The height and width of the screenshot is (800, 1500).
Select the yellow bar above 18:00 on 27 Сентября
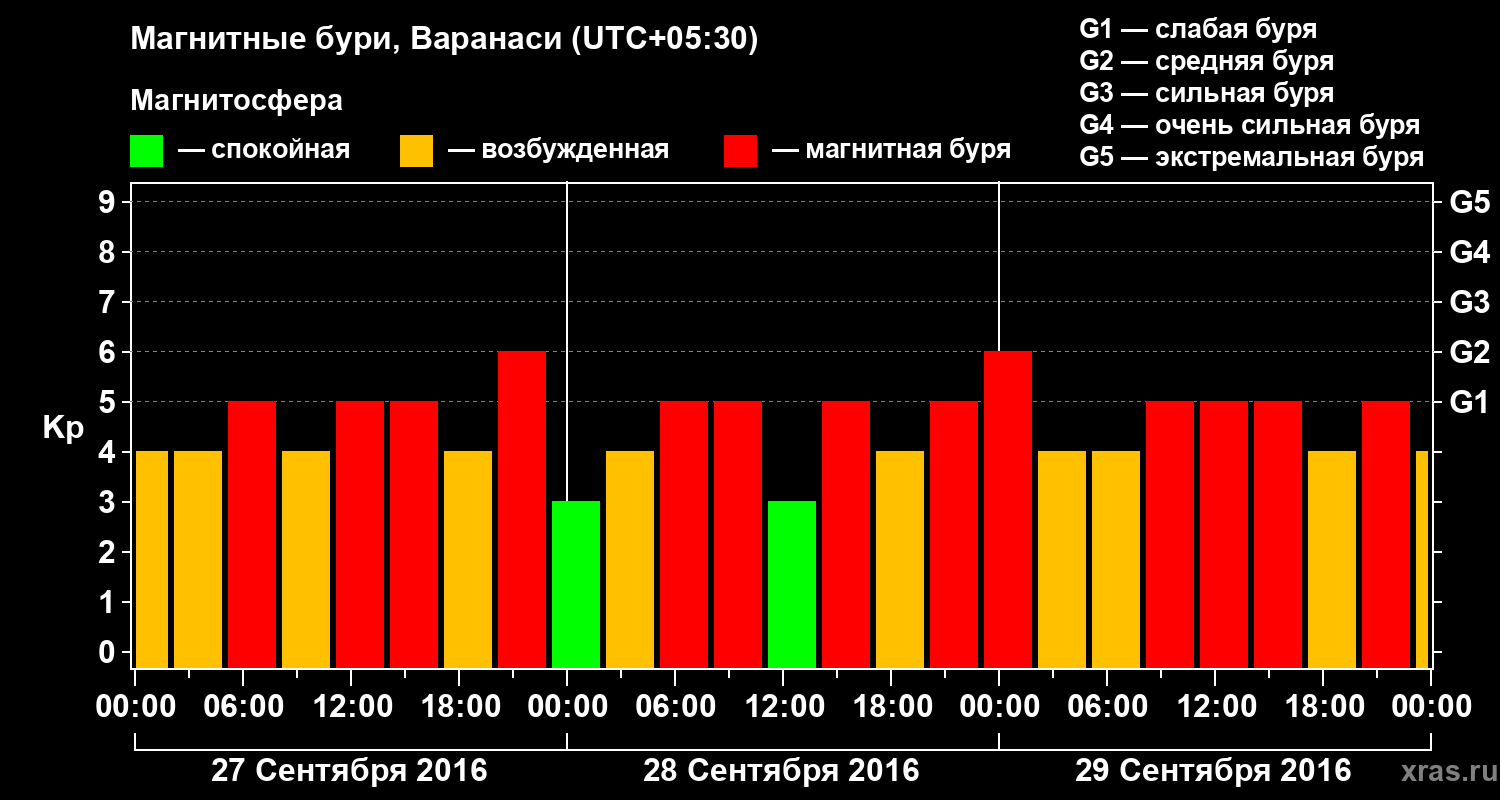pos(468,560)
